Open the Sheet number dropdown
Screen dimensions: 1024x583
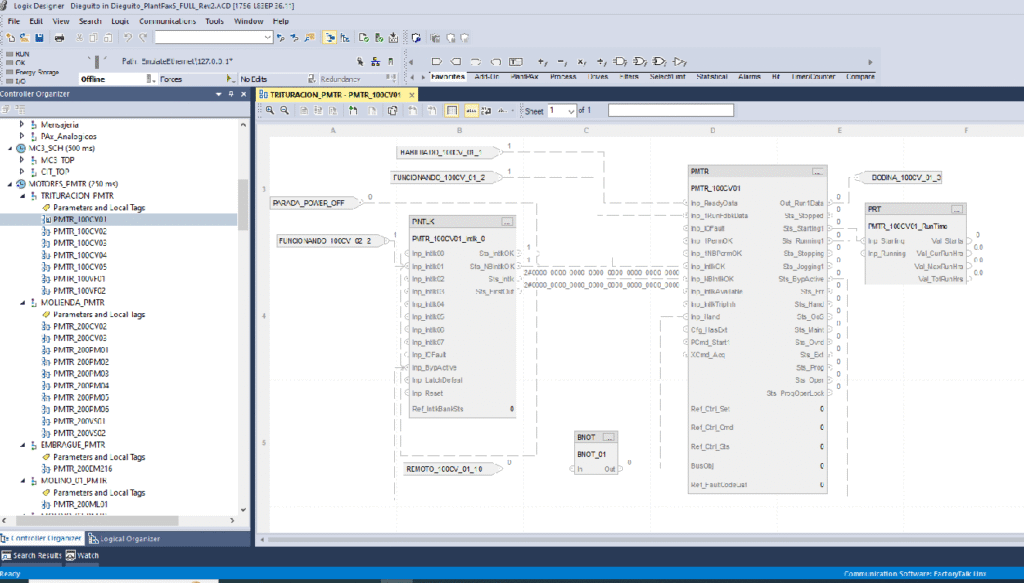tap(570, 111)
